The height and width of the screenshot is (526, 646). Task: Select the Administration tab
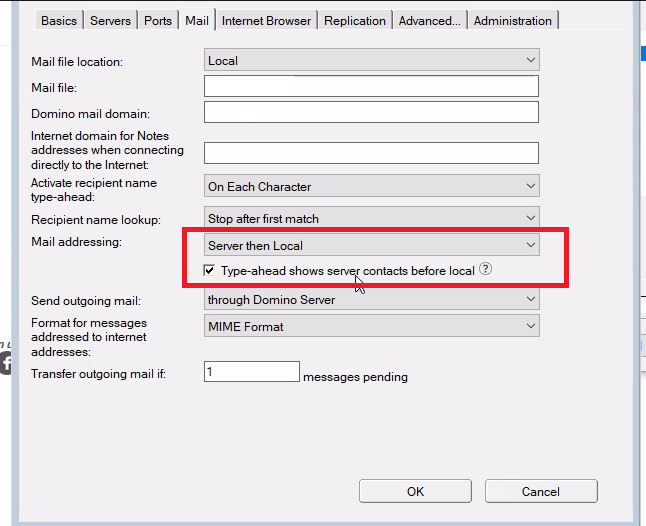[512, 21]
